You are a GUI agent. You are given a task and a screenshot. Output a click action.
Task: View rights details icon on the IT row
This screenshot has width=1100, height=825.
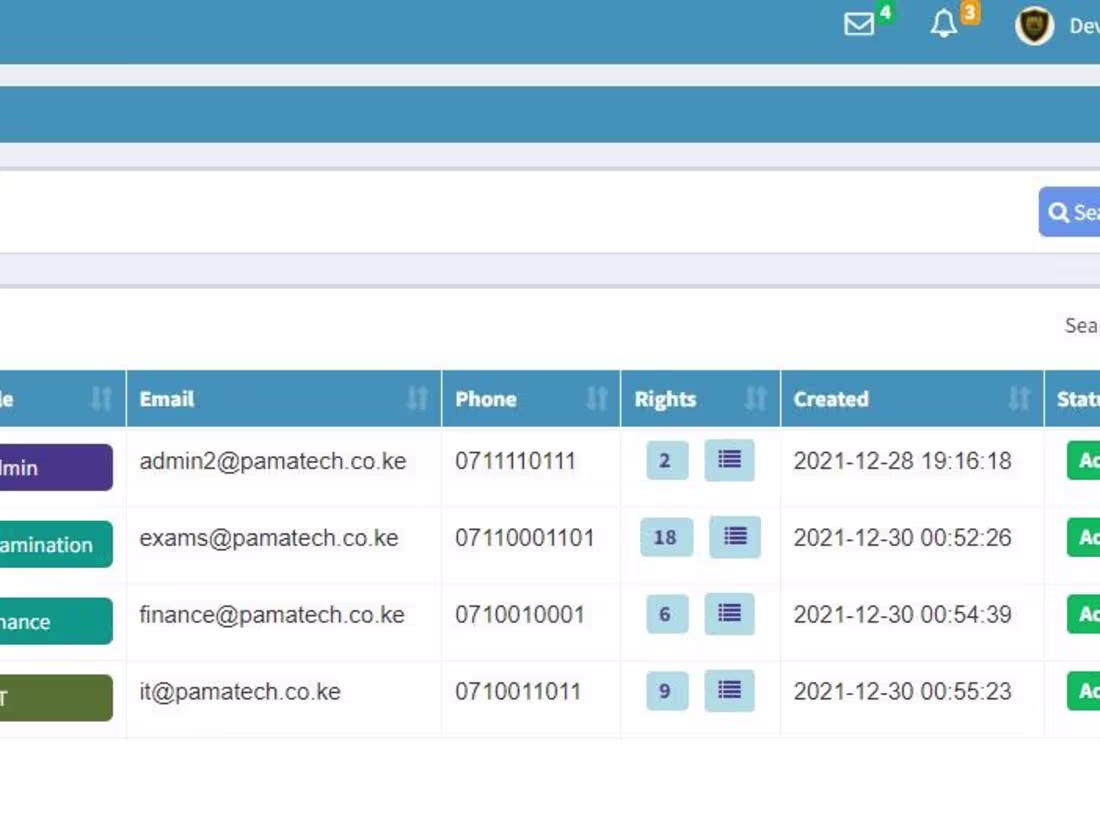(x=729, y=691)
